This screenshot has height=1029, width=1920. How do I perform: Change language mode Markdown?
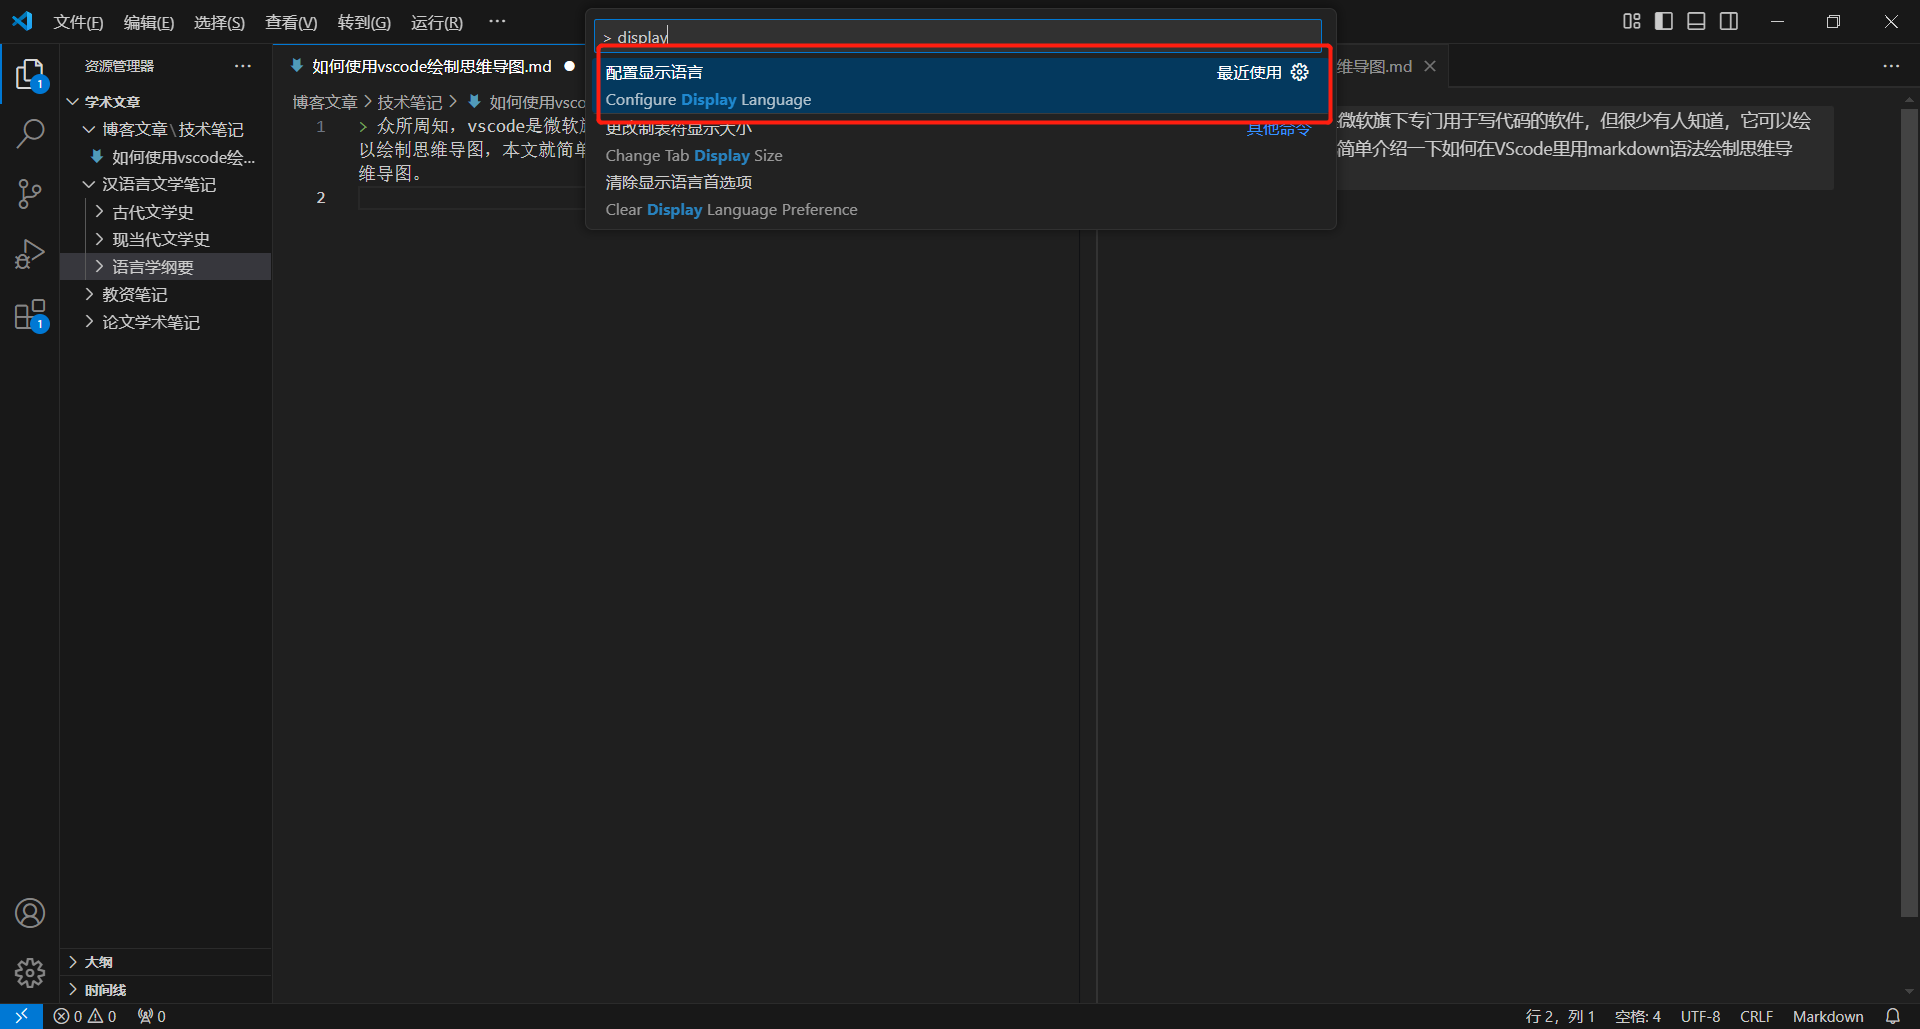tap(1828, 1016)
